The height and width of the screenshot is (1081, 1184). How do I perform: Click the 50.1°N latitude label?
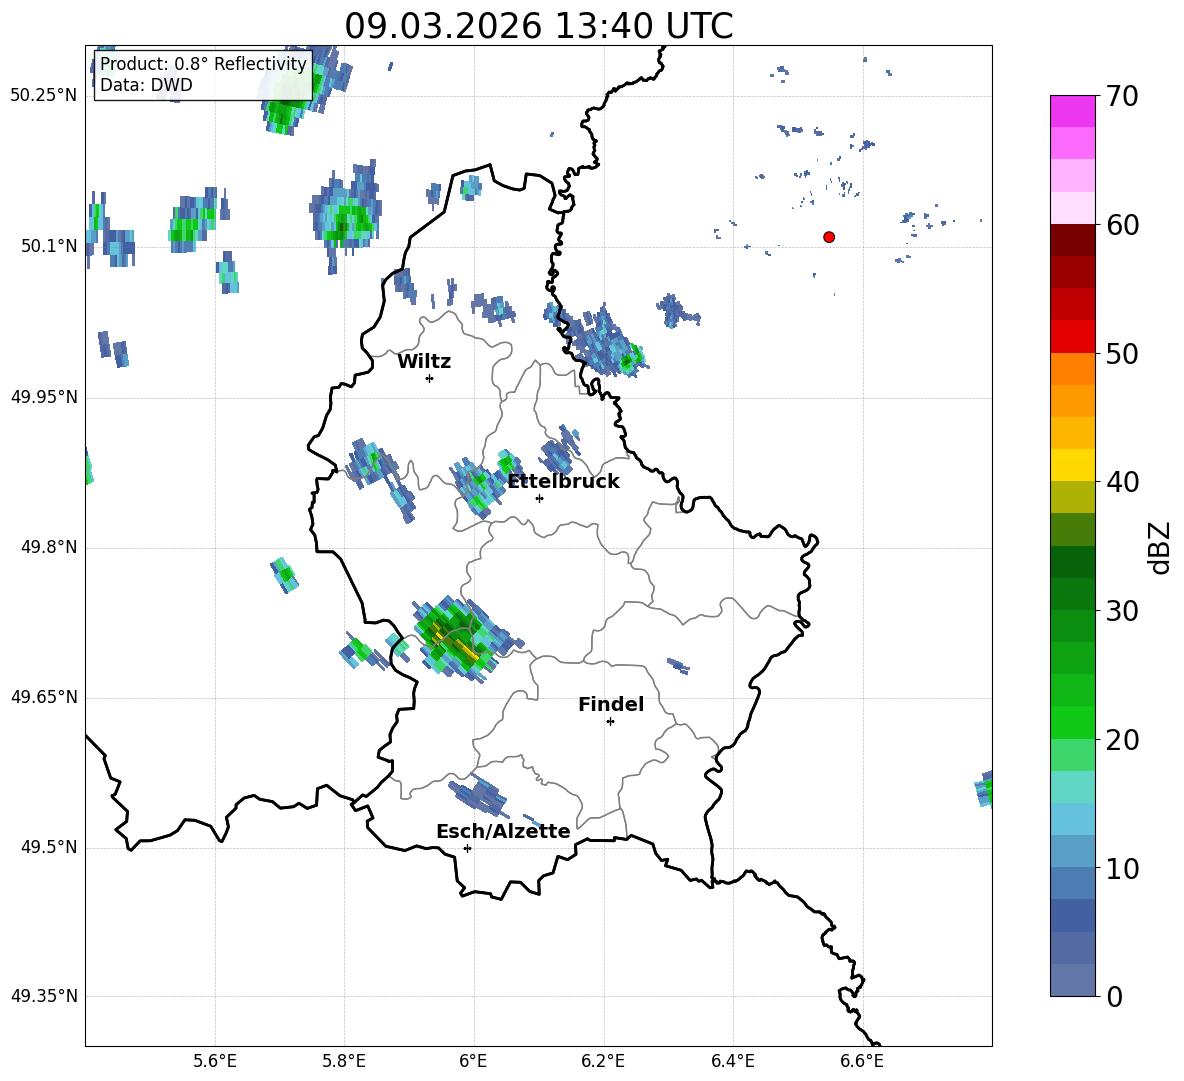pos(49,246)
